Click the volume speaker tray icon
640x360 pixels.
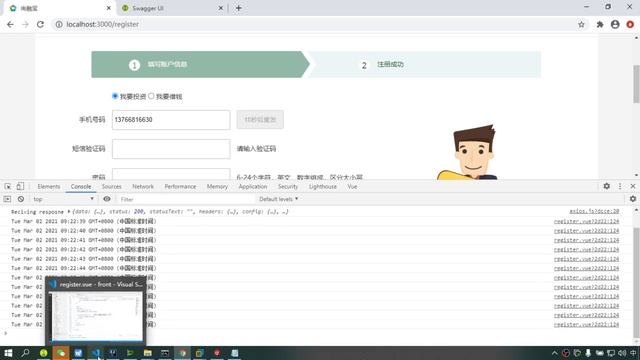622,353
